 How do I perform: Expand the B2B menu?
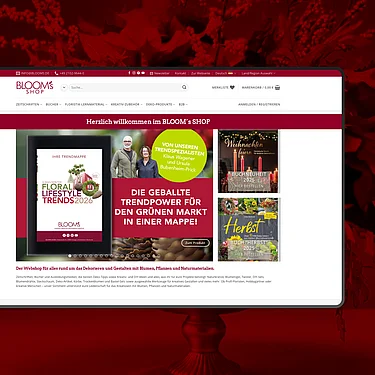183,104
